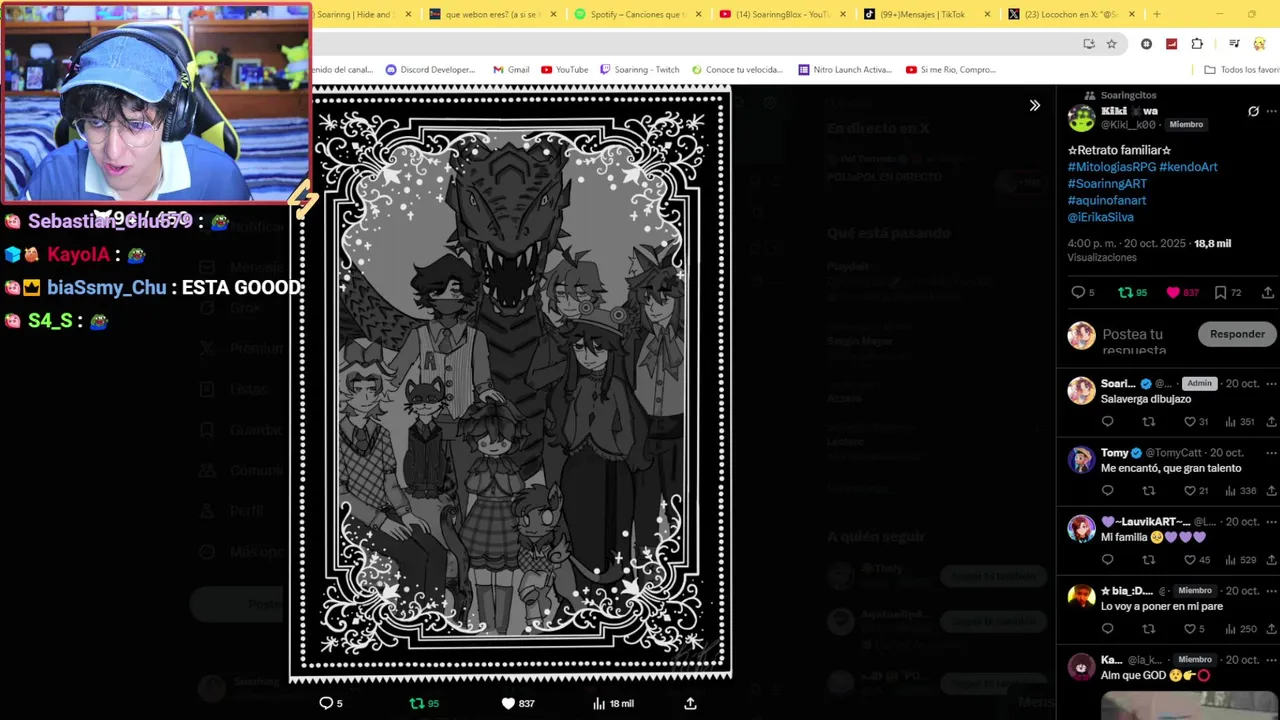Click the Miembro badge next to @Kiki__k00
Image resolution: width=1280 pixels, height=720 pixels.
point(1186,124)
